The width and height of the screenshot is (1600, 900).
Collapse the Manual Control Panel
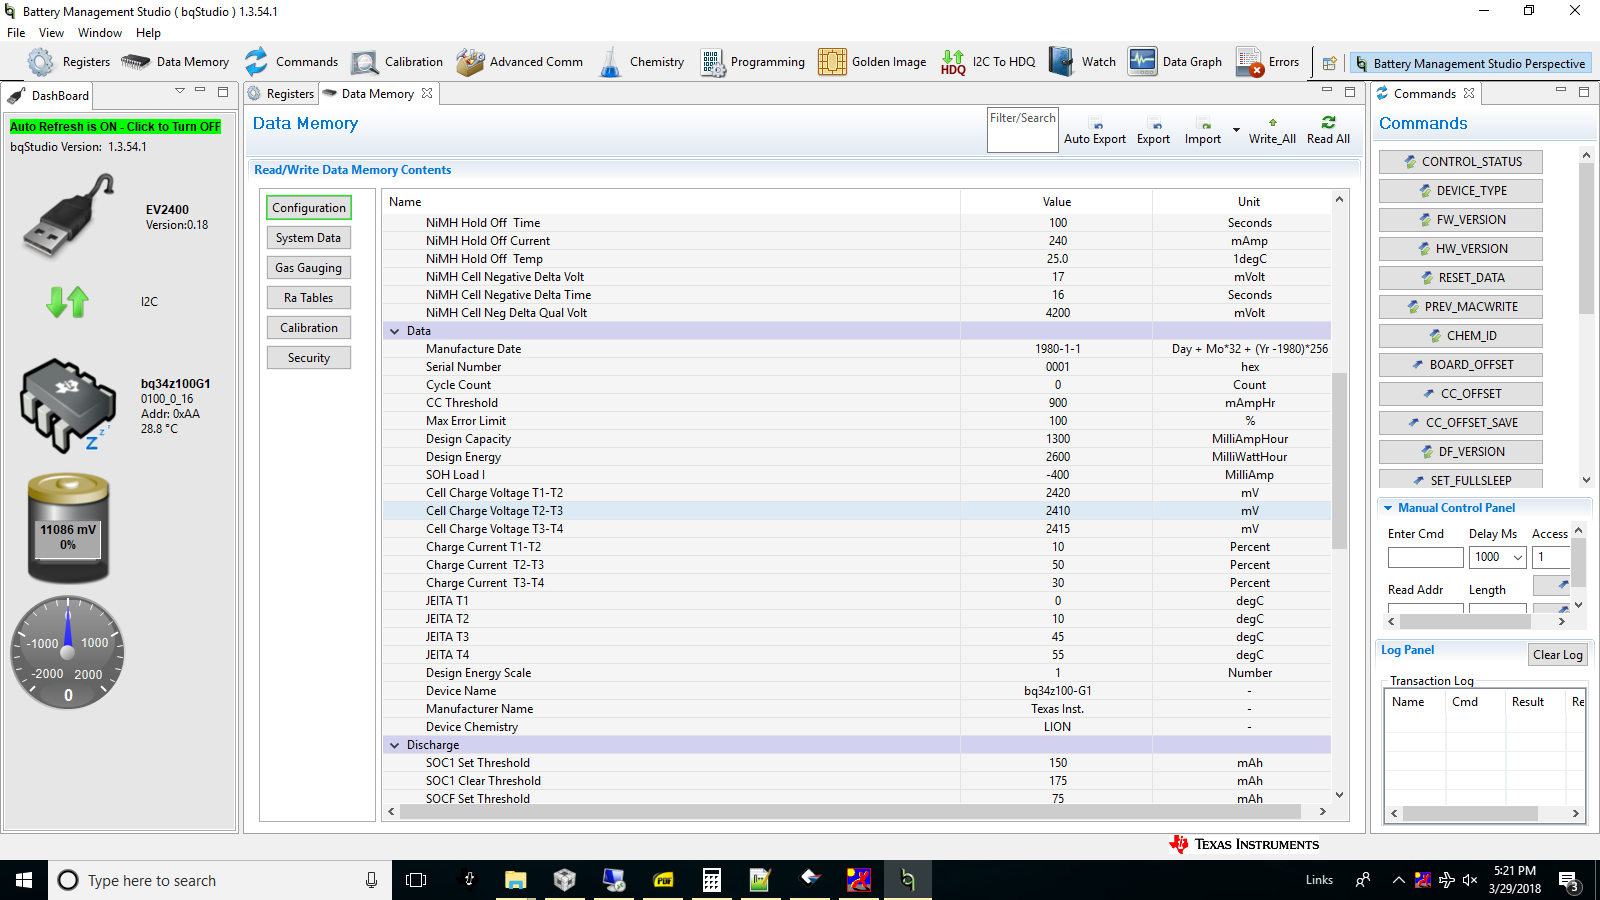click(1388, 508)
